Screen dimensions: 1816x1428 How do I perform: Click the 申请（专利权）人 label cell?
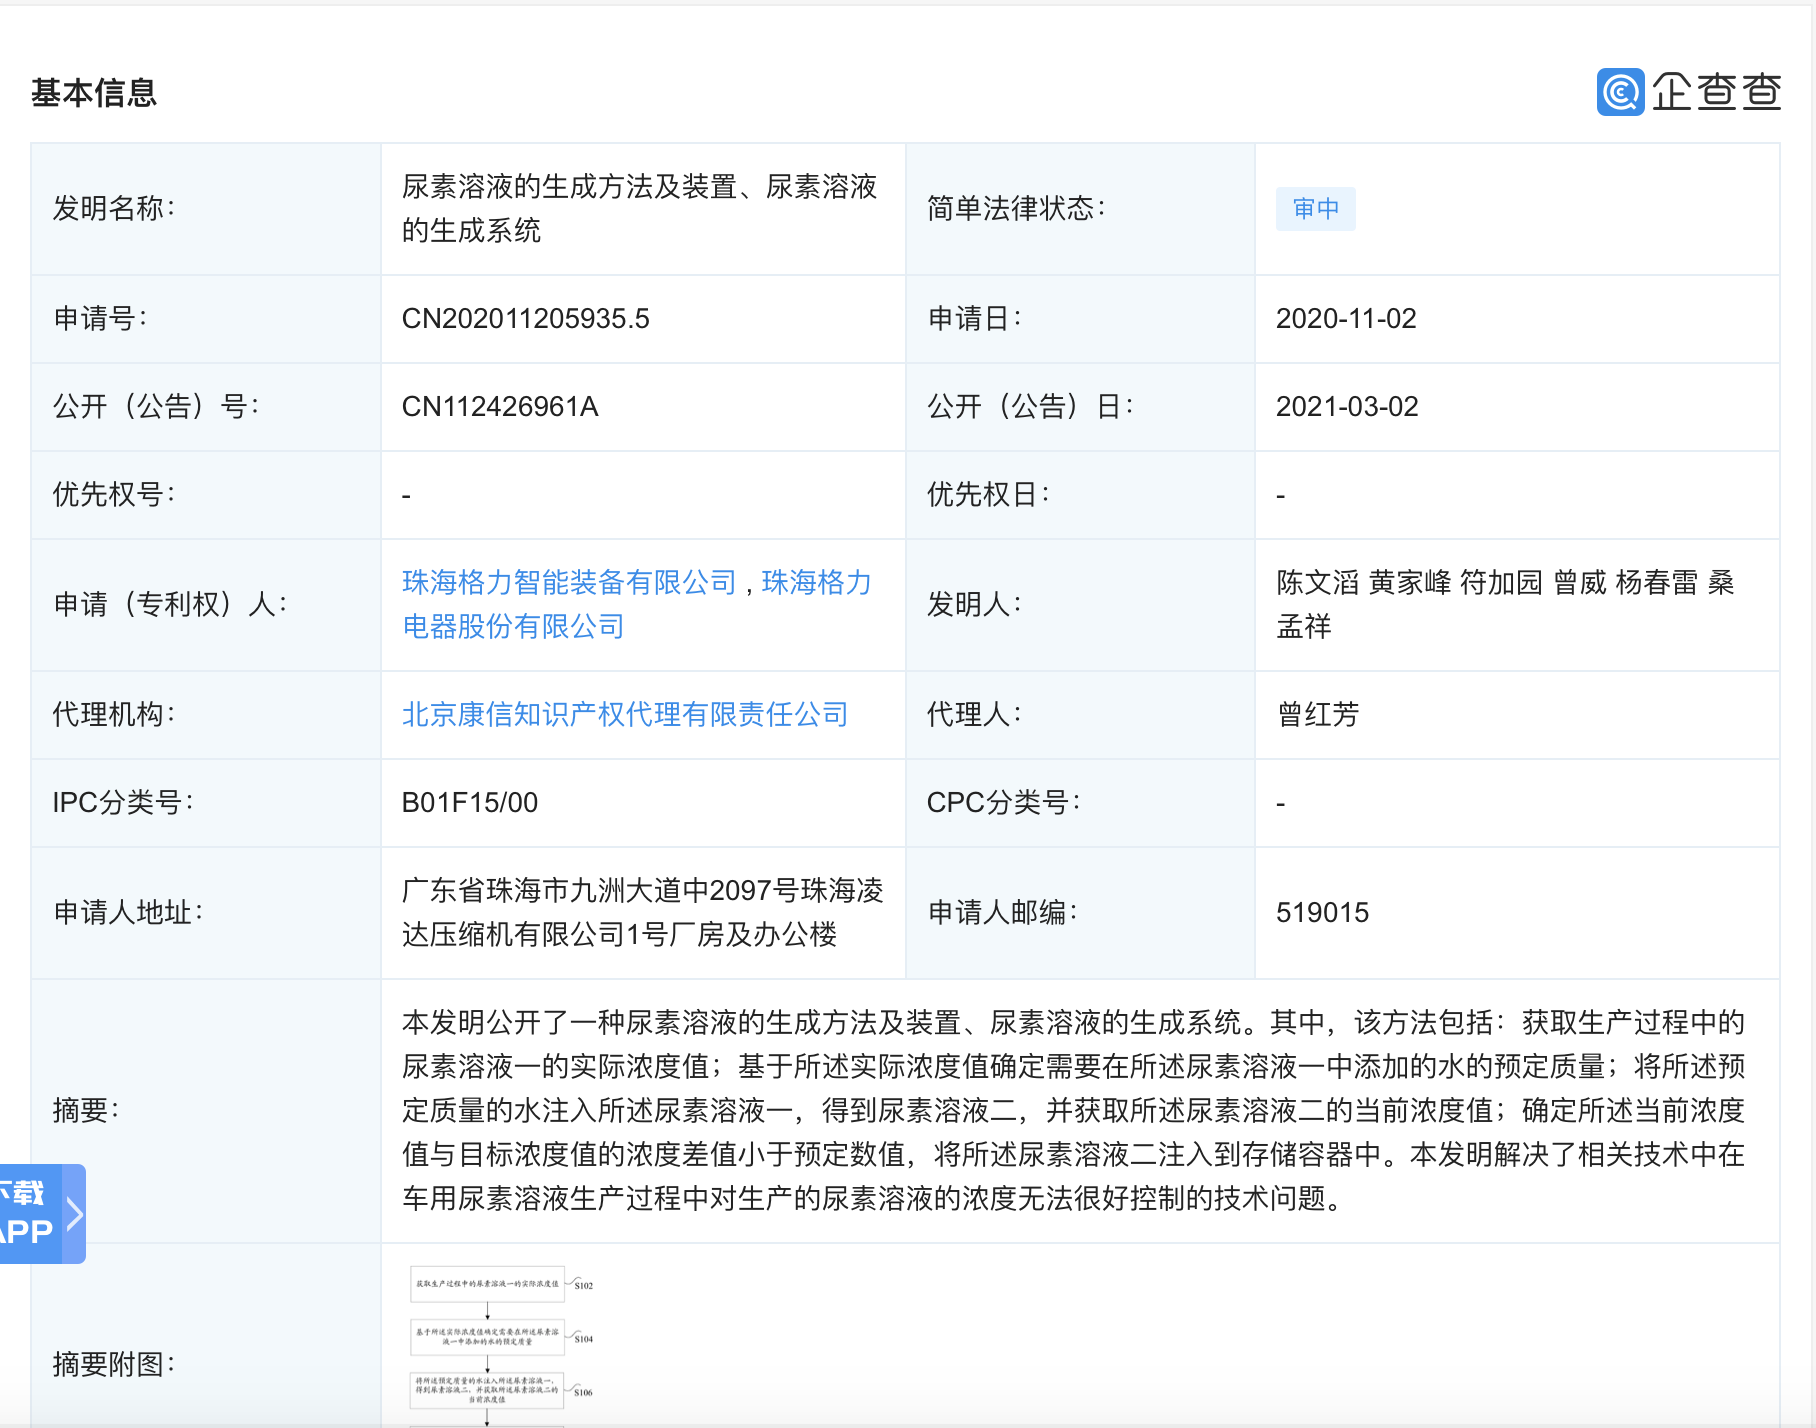[x=206, y=605]
